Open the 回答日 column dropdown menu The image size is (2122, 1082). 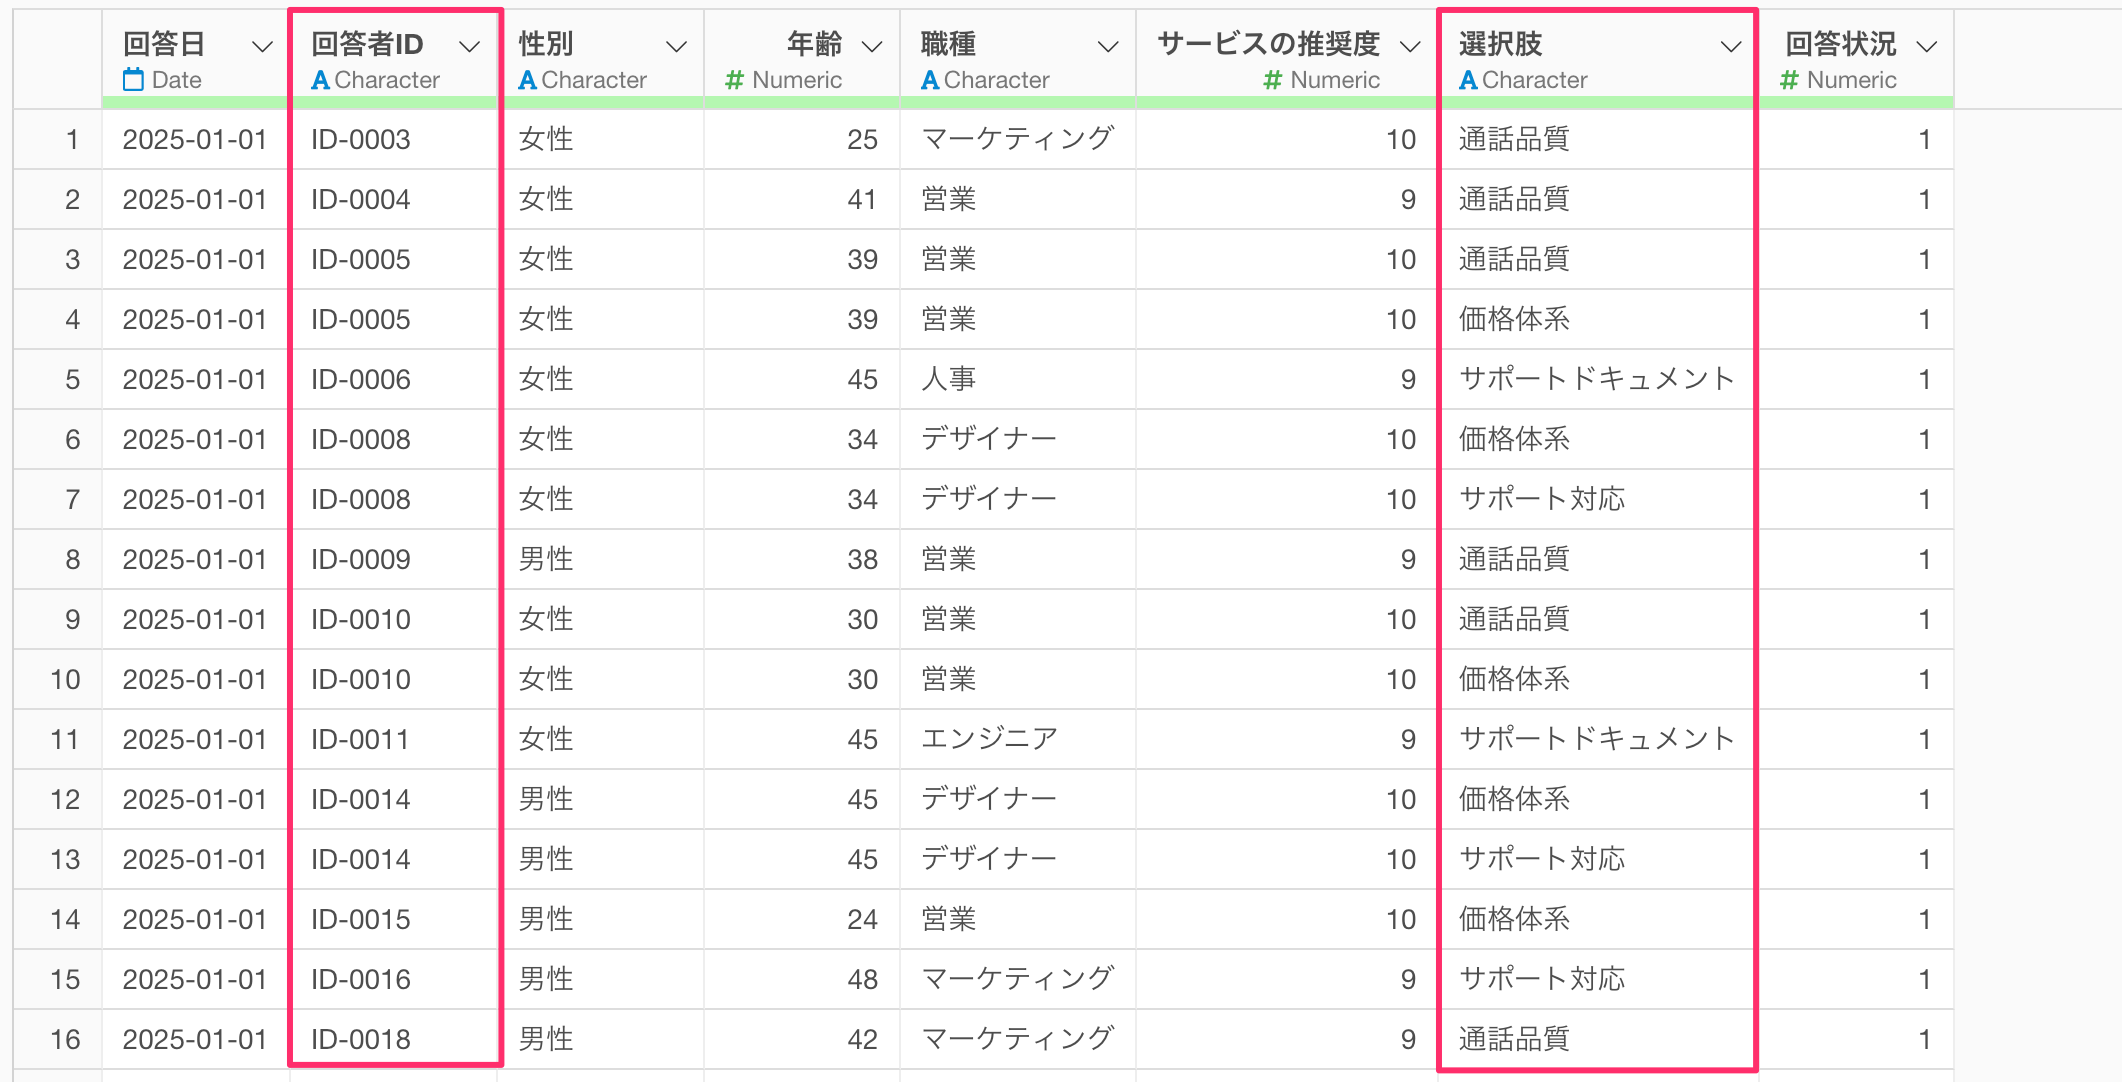click(x=262, y=46)
